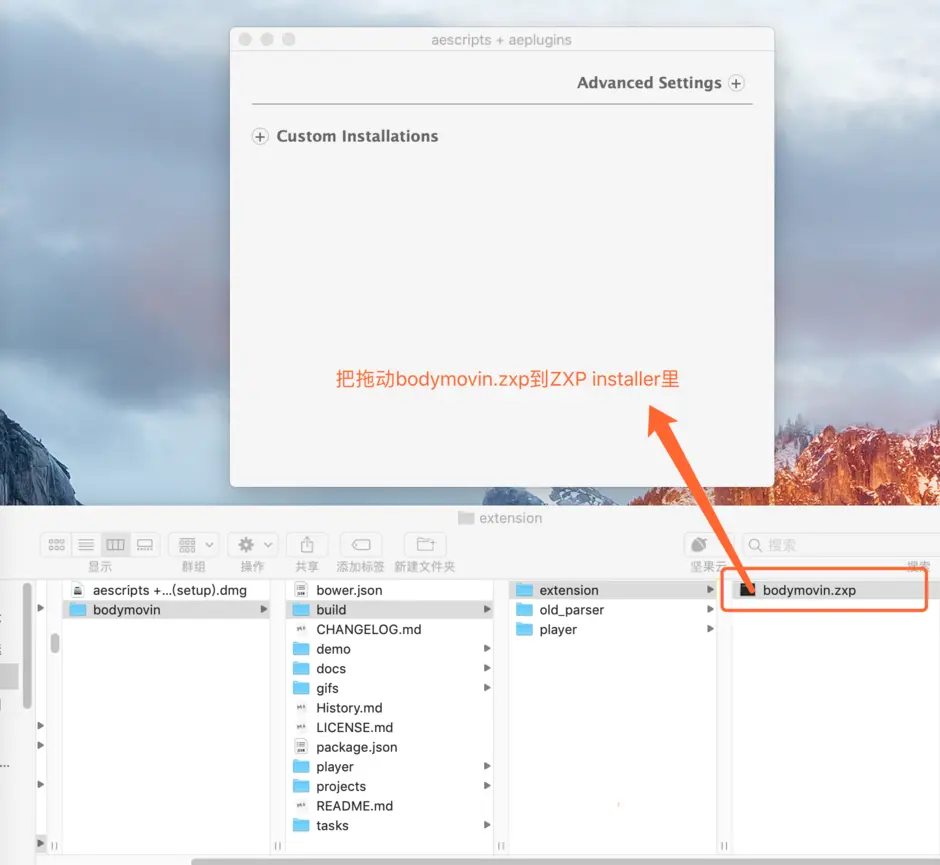
Task: Click bodymovin.zxp file icon
Action: (x=747, y=590)
